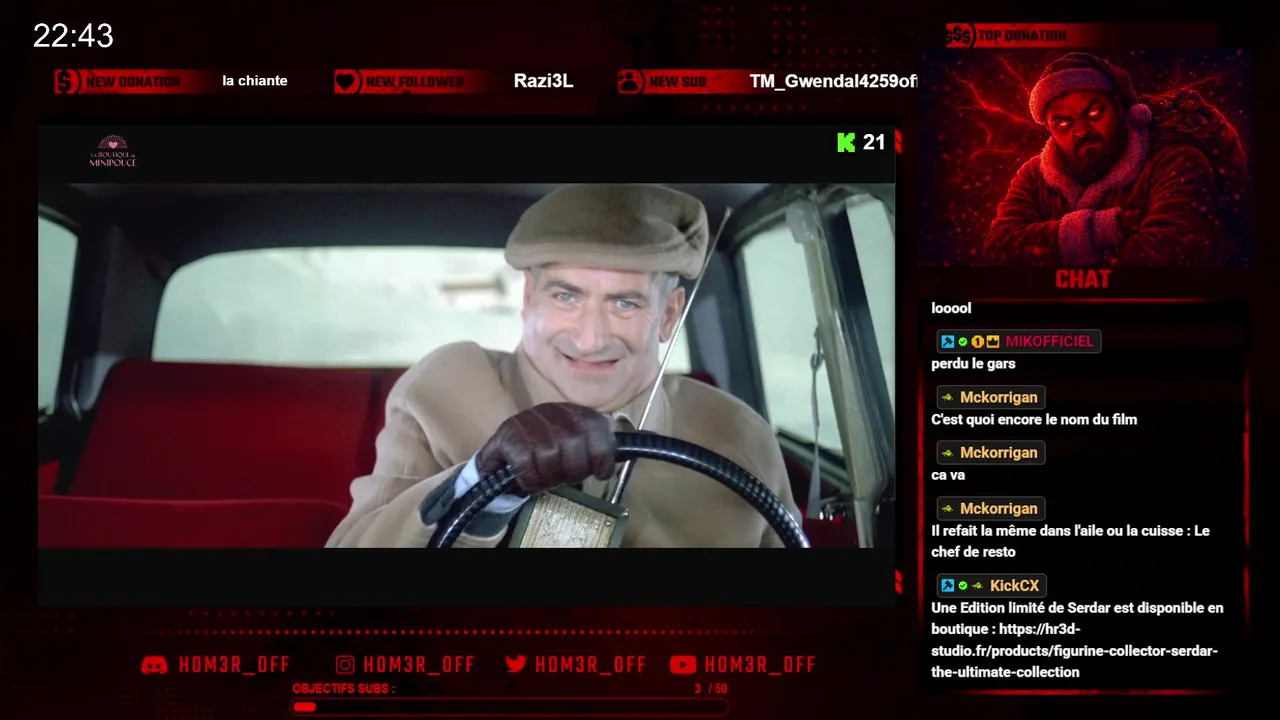This screenshot has height=720, width=1280.
Task: Click the 22:43 clock display
Action: point(73,36)
